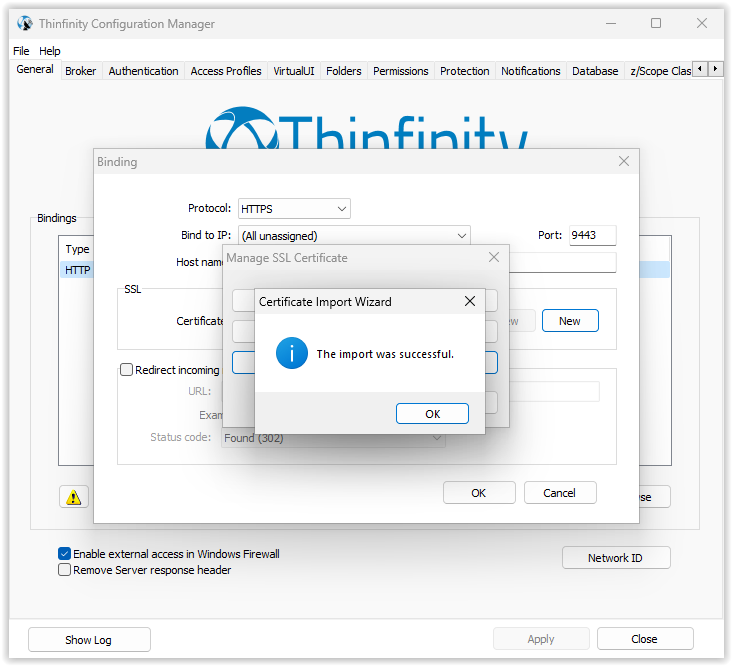Click the tab scroll left arrow
Viewport: 732px width, 666px height.
[x=699, y=69]
